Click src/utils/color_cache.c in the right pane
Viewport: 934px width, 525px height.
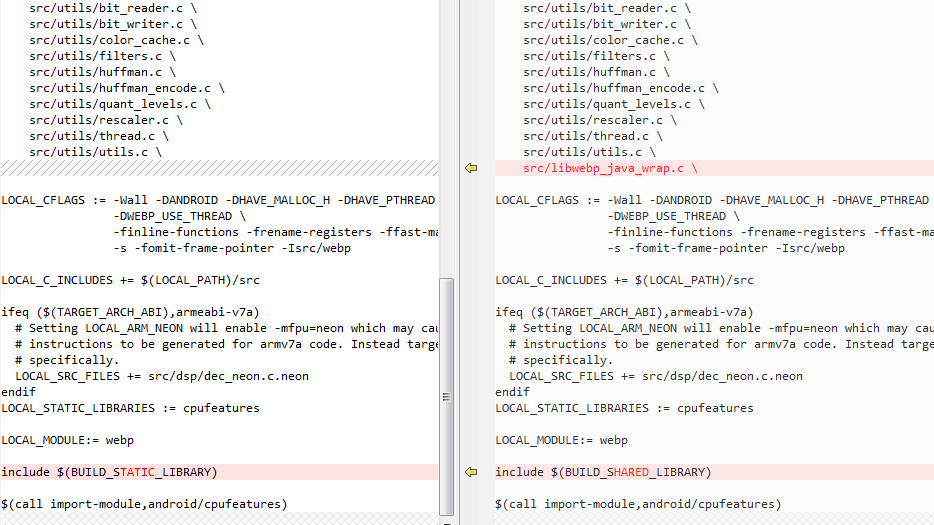(x=610, y=41)
